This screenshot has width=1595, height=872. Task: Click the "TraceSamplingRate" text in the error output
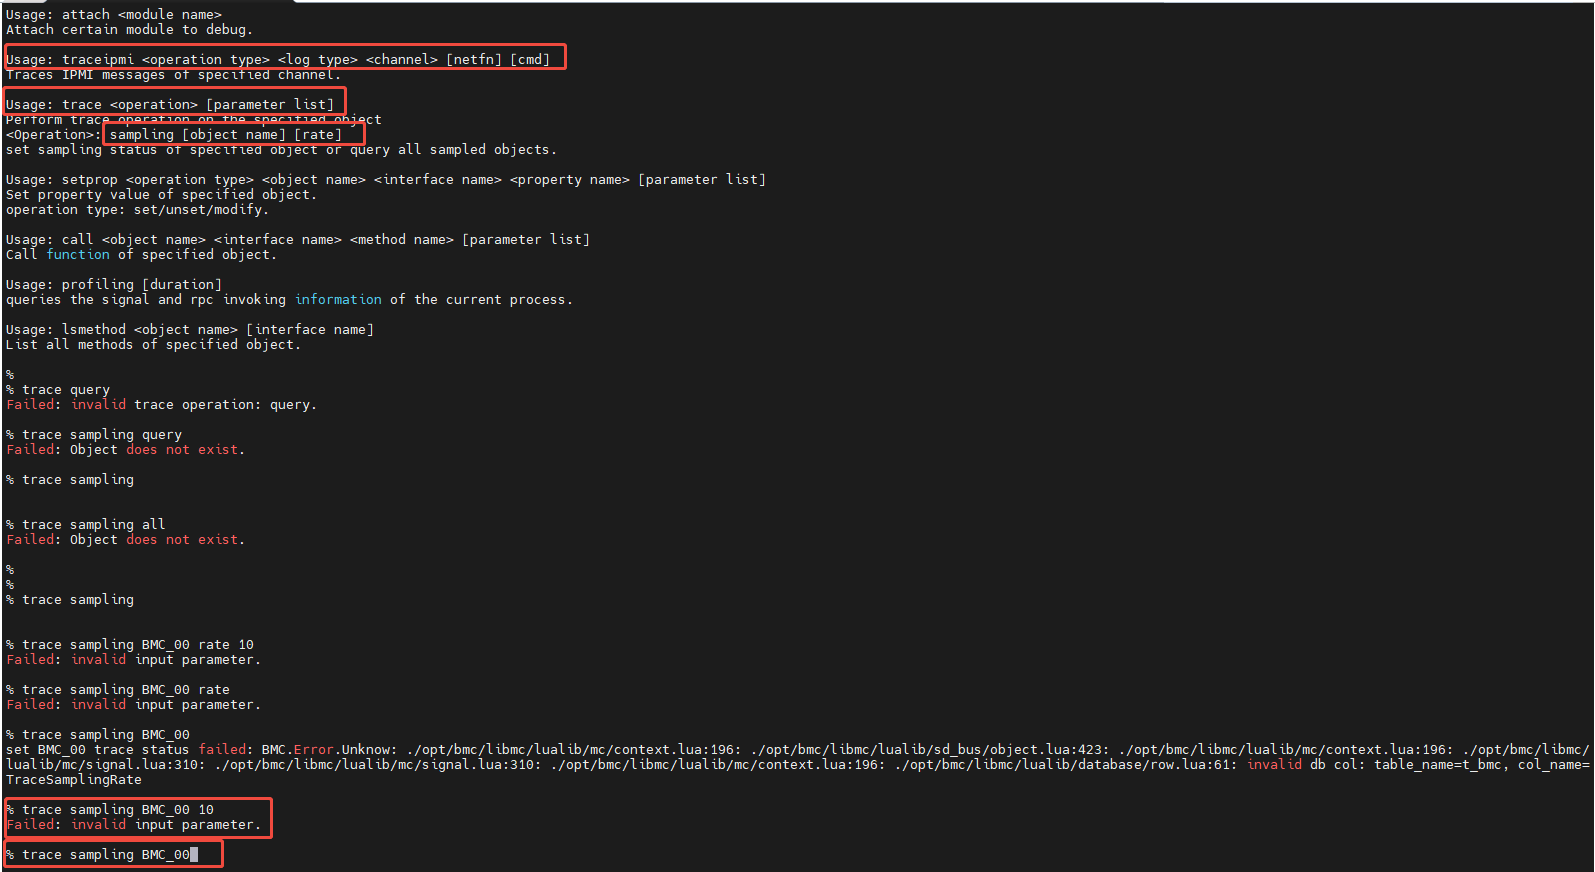point(74,780)
